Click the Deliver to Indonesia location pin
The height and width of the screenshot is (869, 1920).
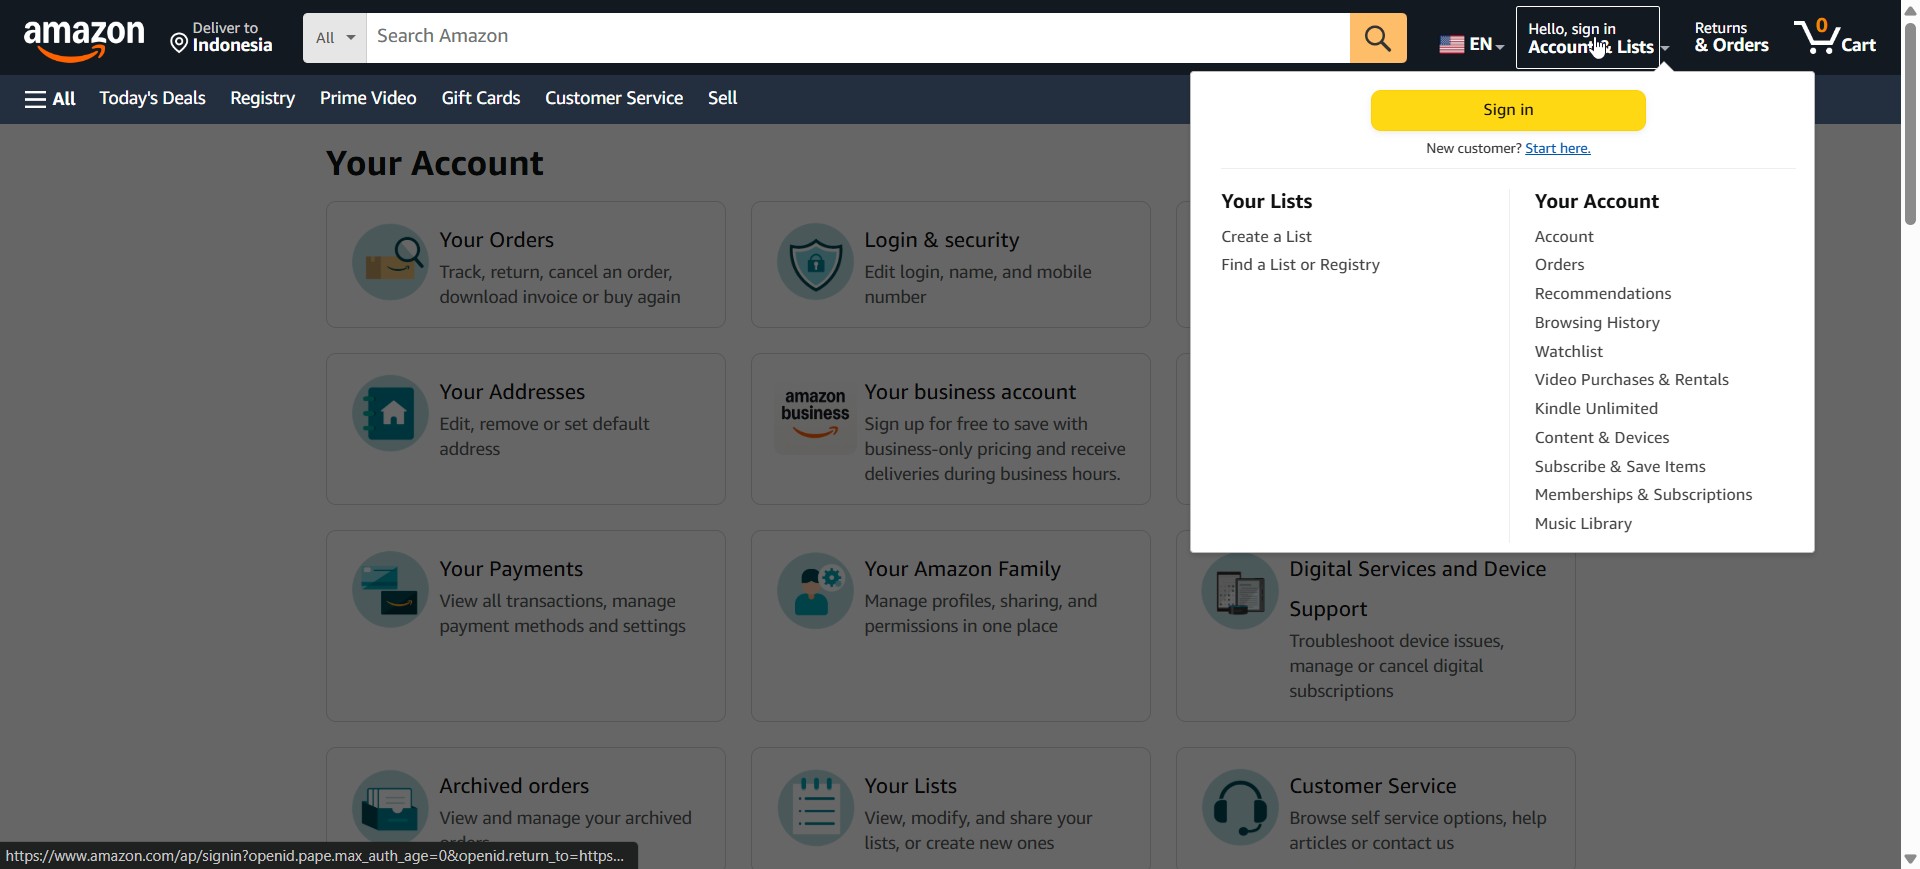179,43
